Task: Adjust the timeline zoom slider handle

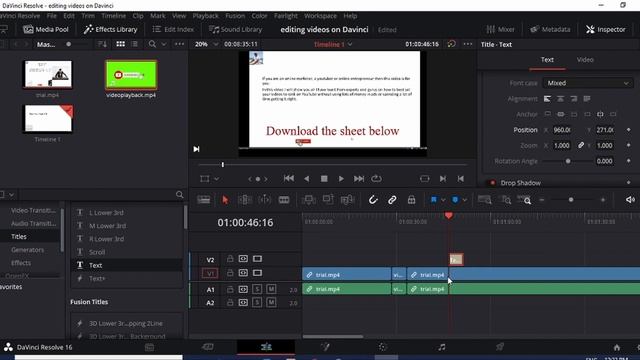Action: [x=571, y=200]
